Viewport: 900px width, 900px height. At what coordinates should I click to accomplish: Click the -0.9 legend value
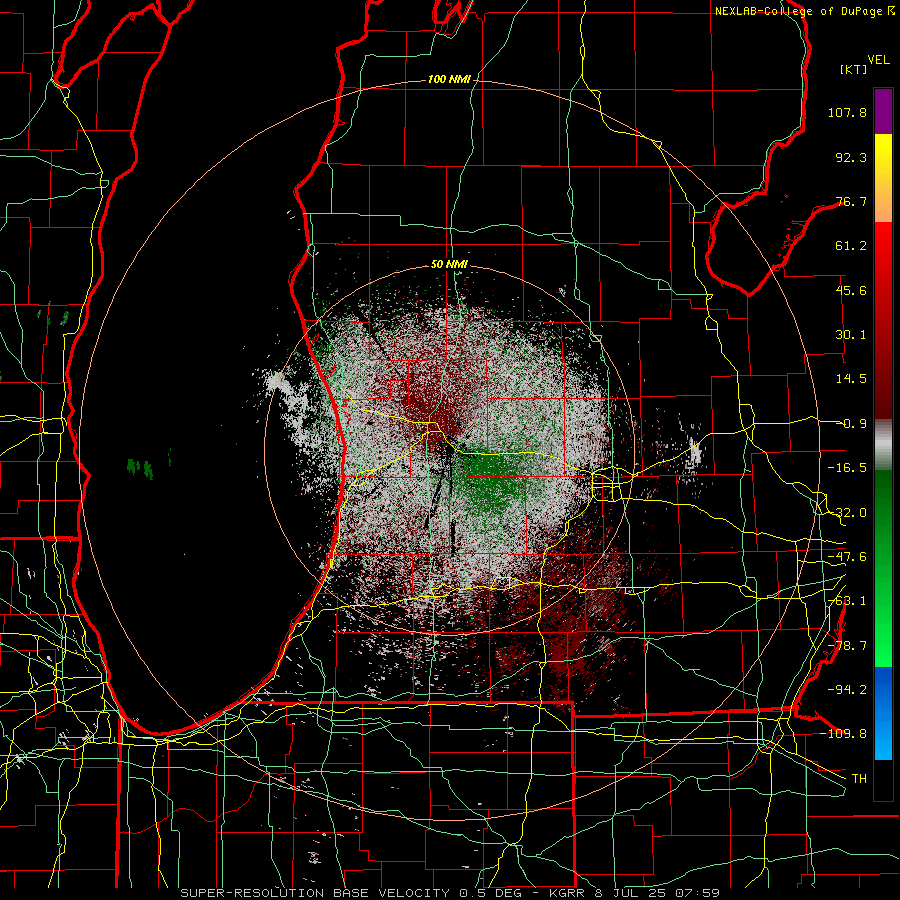click(851, 424)
